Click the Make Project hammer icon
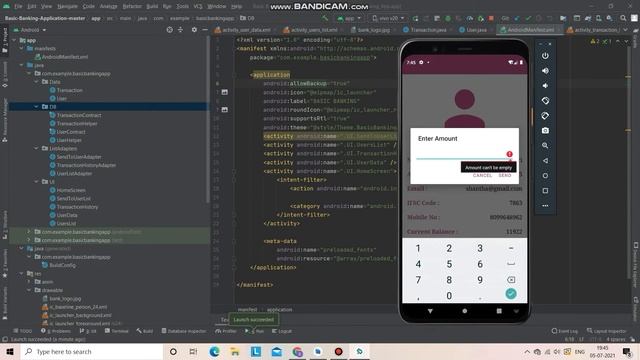The image size is (640, 360). click(325, 18)
